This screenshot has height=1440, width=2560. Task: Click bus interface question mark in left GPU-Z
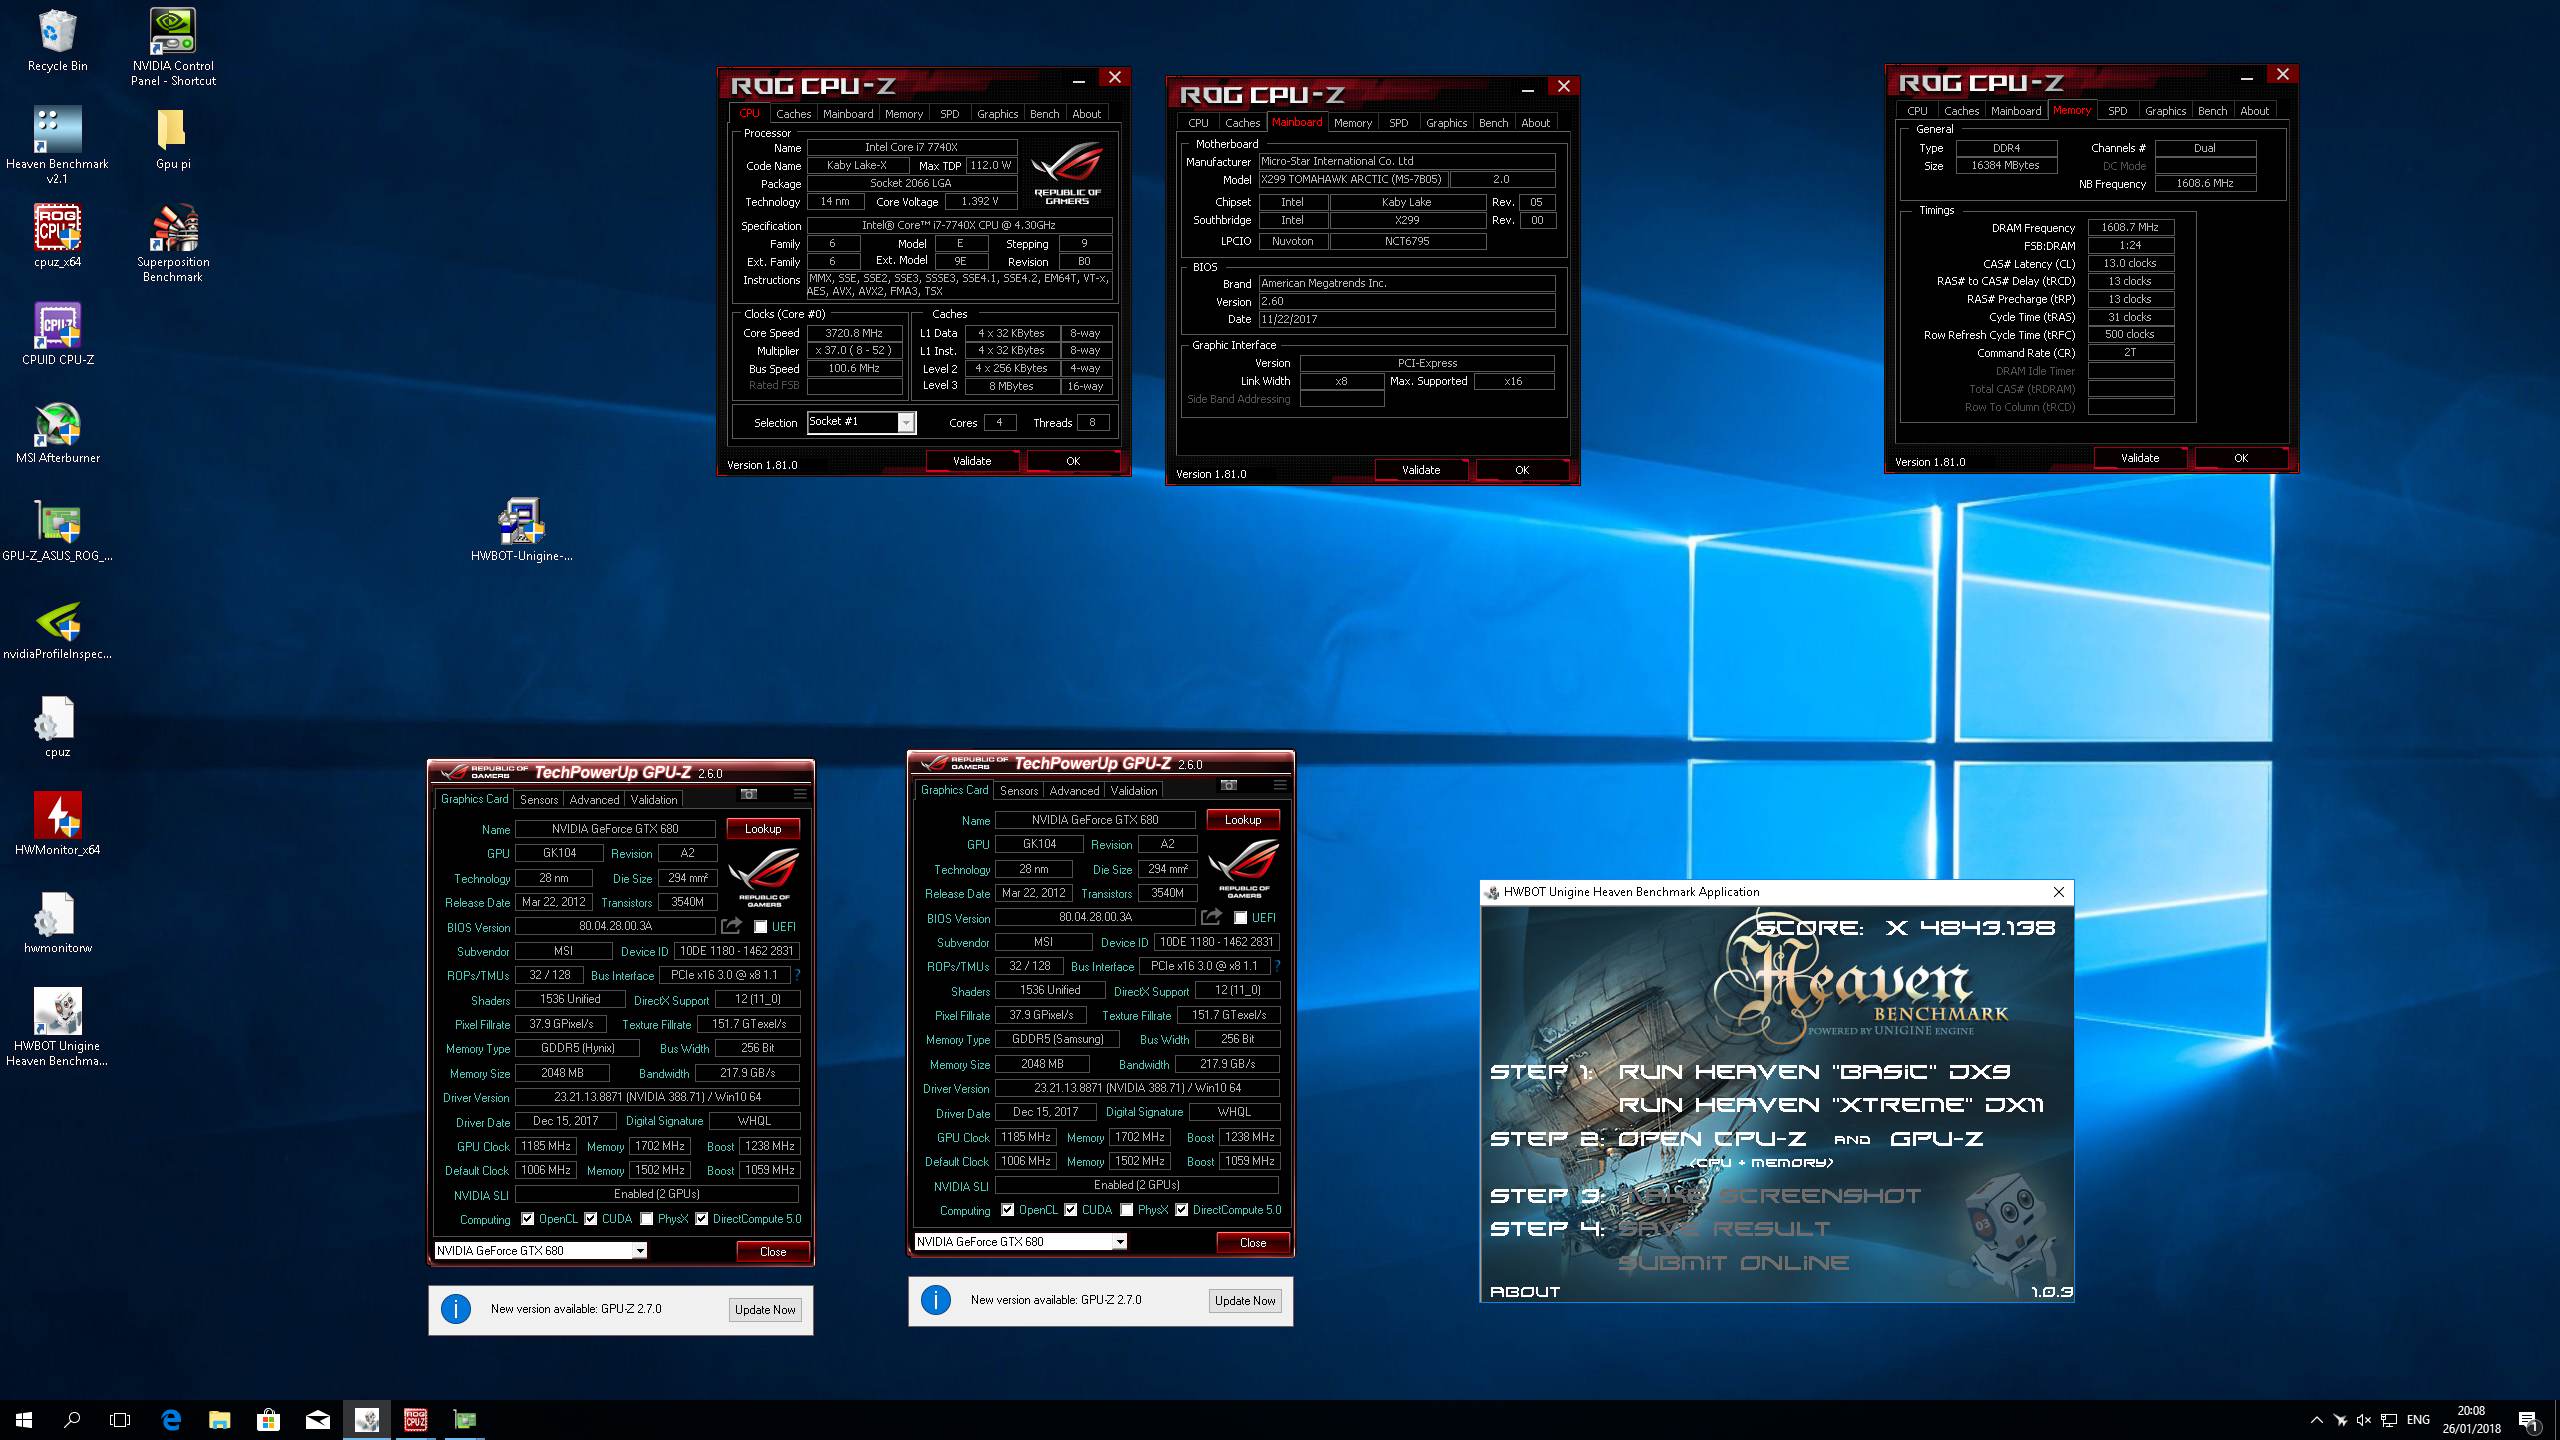pyautogui.click(x=798, y=975)
